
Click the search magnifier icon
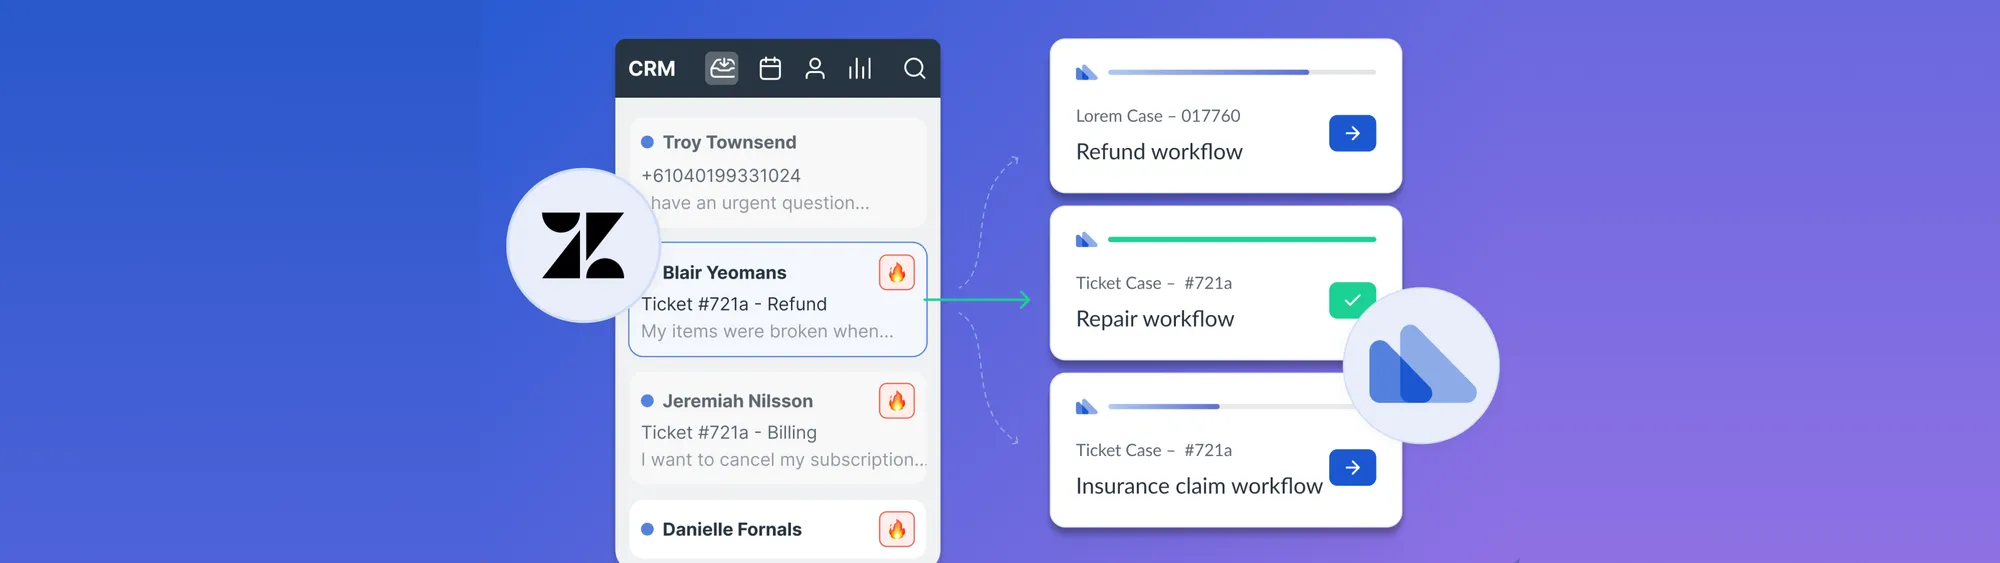pos(914,68)
